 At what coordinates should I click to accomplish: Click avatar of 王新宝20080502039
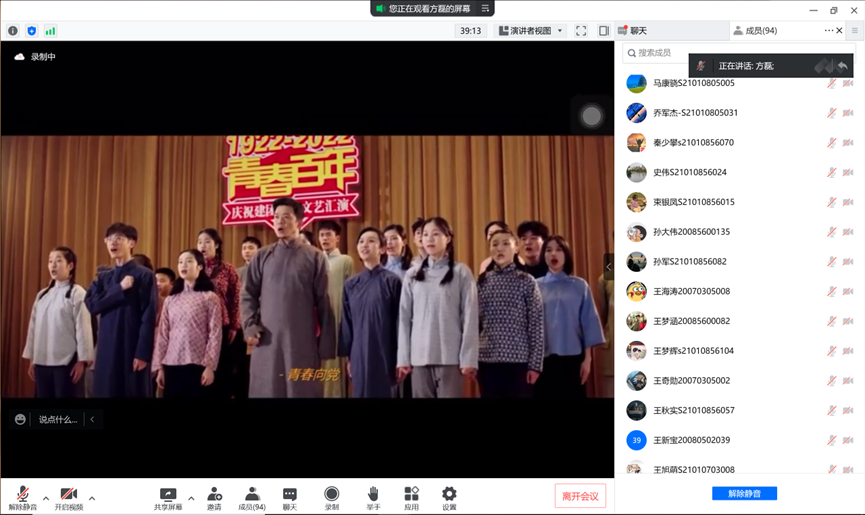(636, 440)
